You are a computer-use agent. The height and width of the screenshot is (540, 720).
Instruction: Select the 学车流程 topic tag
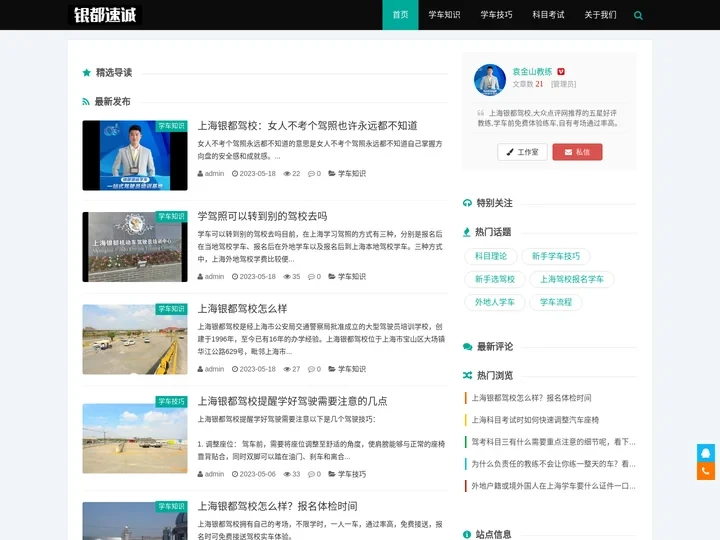pos(556,302)
